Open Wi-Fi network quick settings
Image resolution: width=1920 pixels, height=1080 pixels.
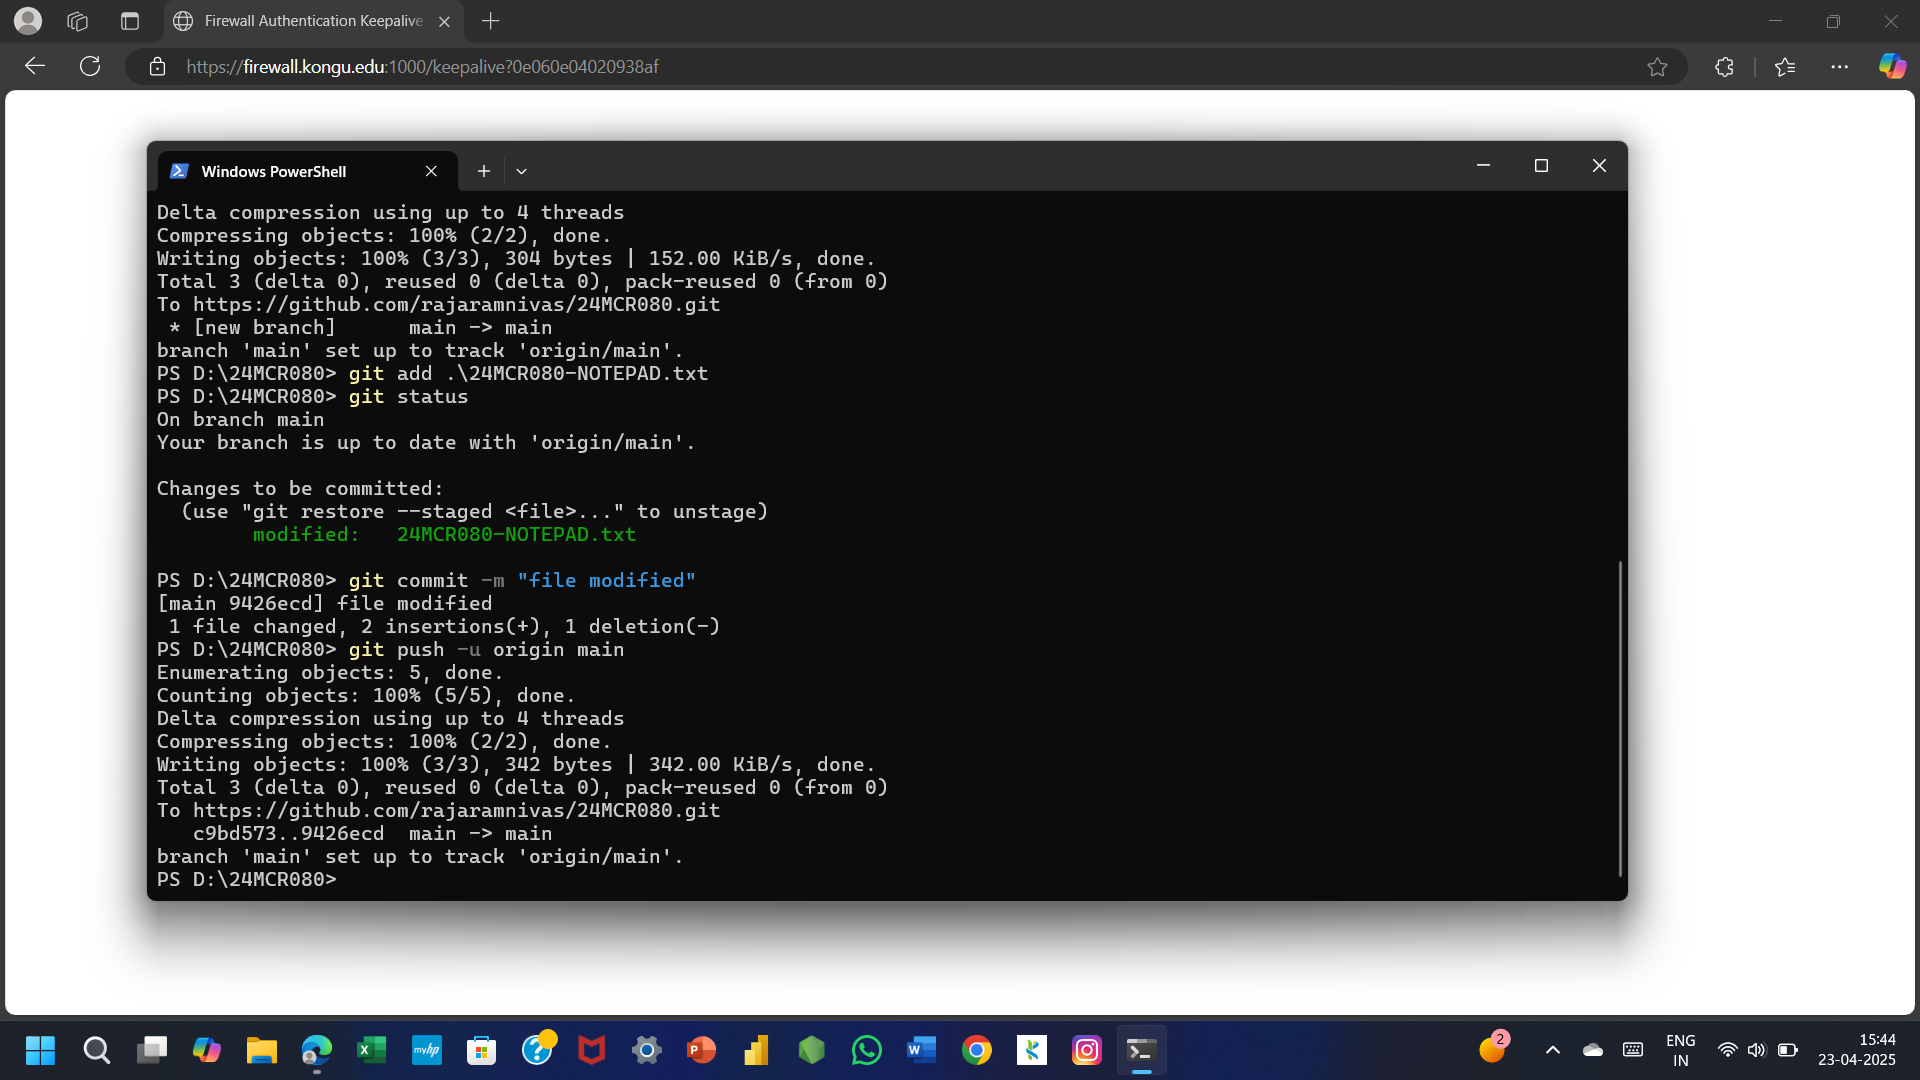click(1727, 1050)
